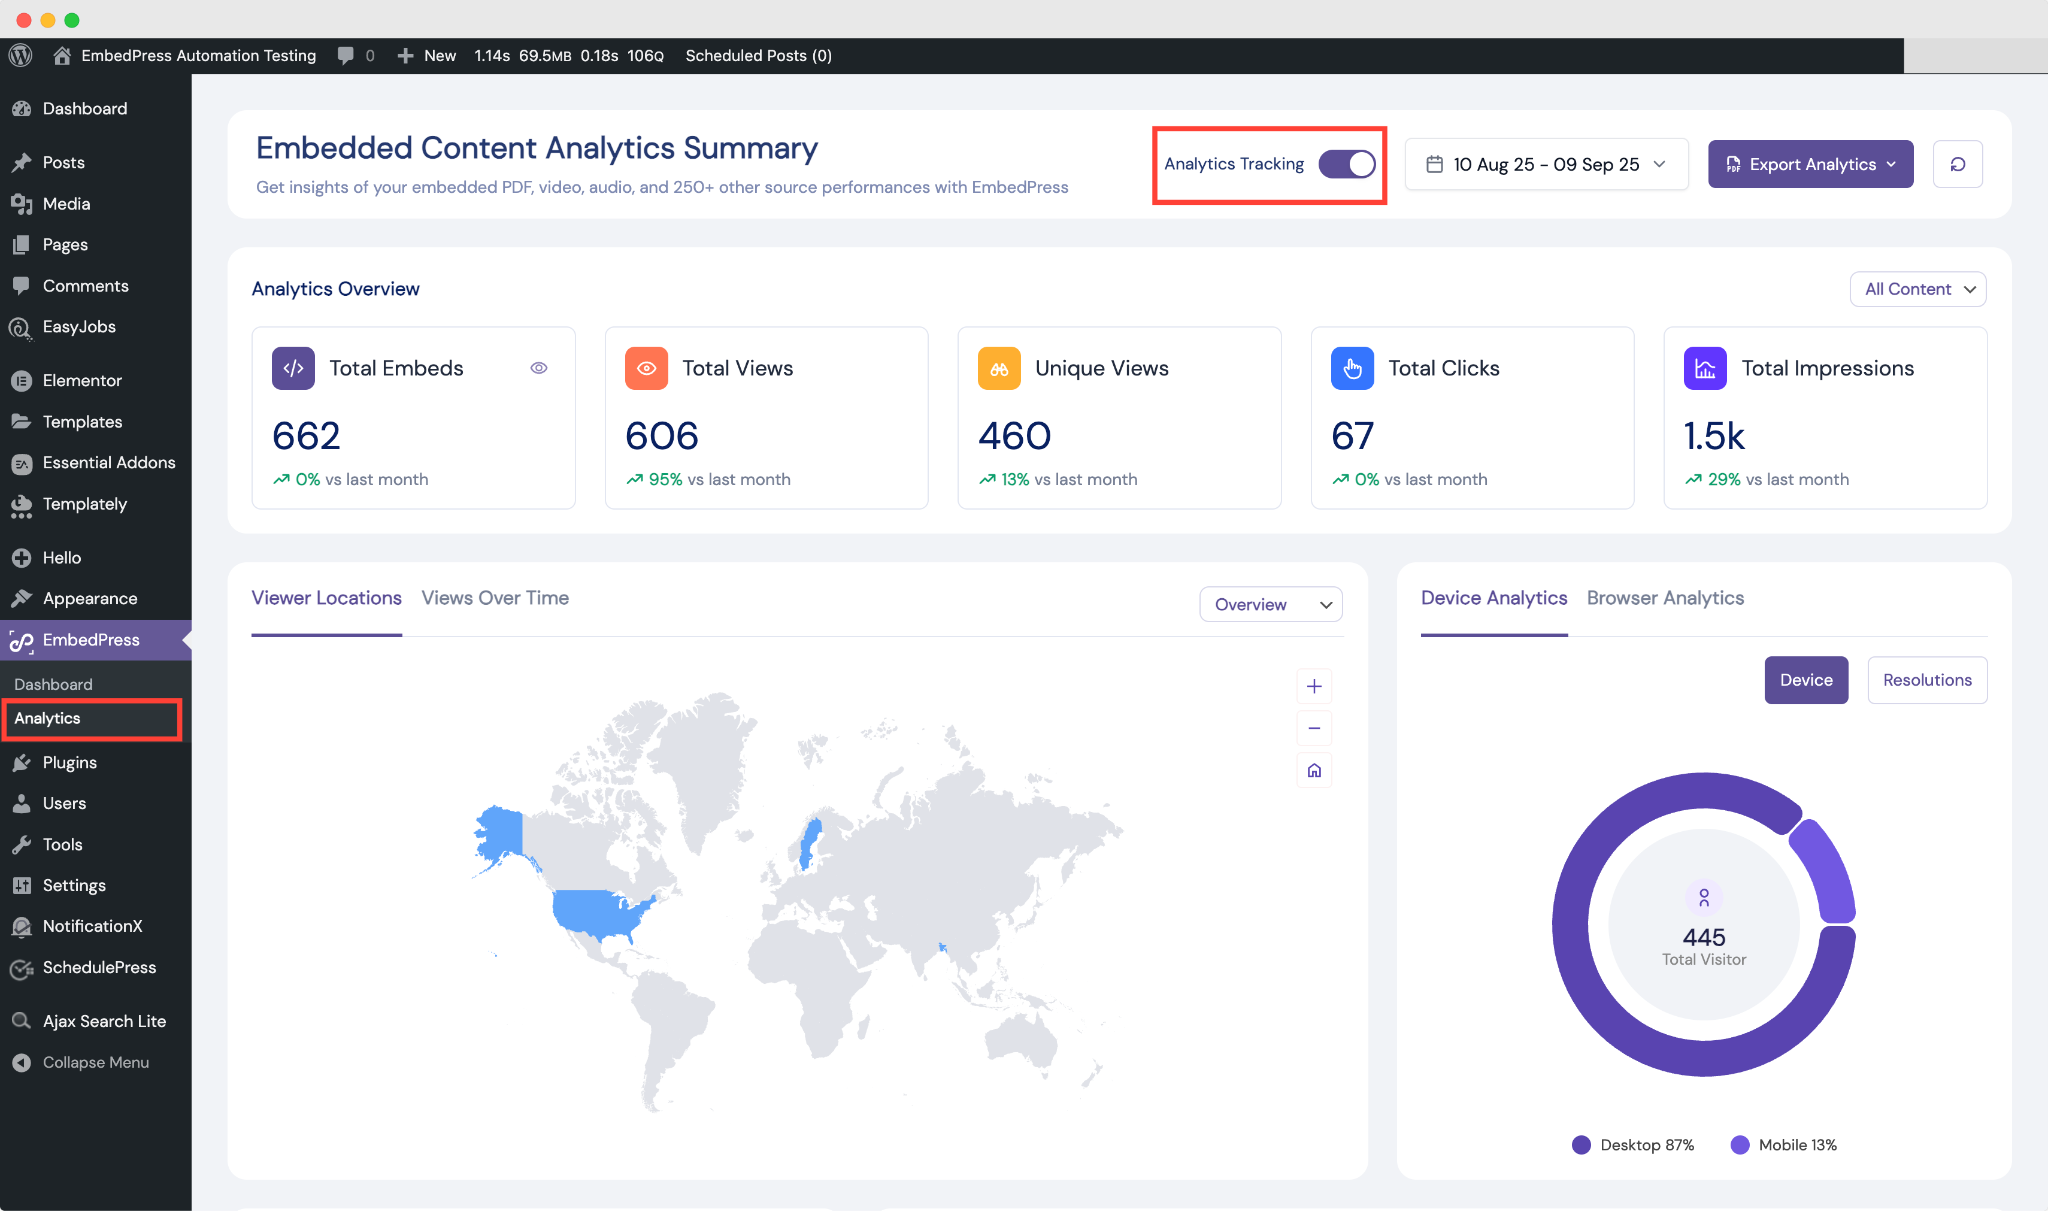Collapse the admin sidebar menu
Screen dimensions: 2048x1211
point(95,1062)
